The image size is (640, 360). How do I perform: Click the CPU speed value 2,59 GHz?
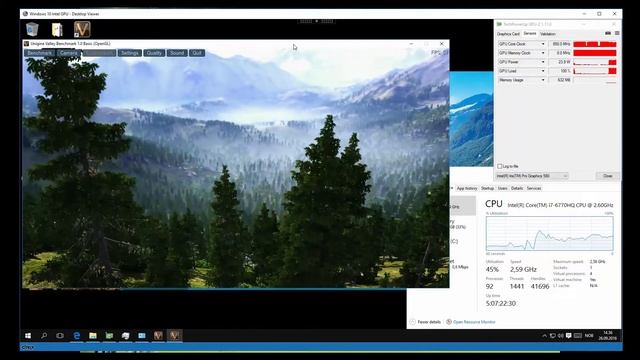point(523,270)
